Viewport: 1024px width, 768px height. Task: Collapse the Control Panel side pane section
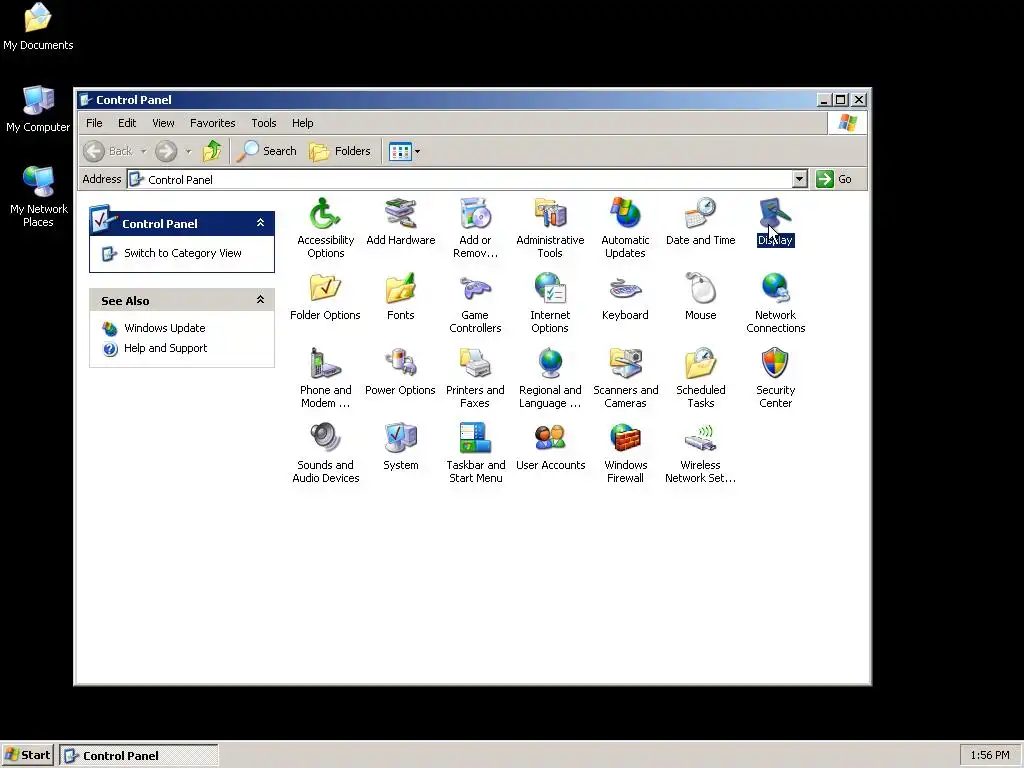coord(260,223)
